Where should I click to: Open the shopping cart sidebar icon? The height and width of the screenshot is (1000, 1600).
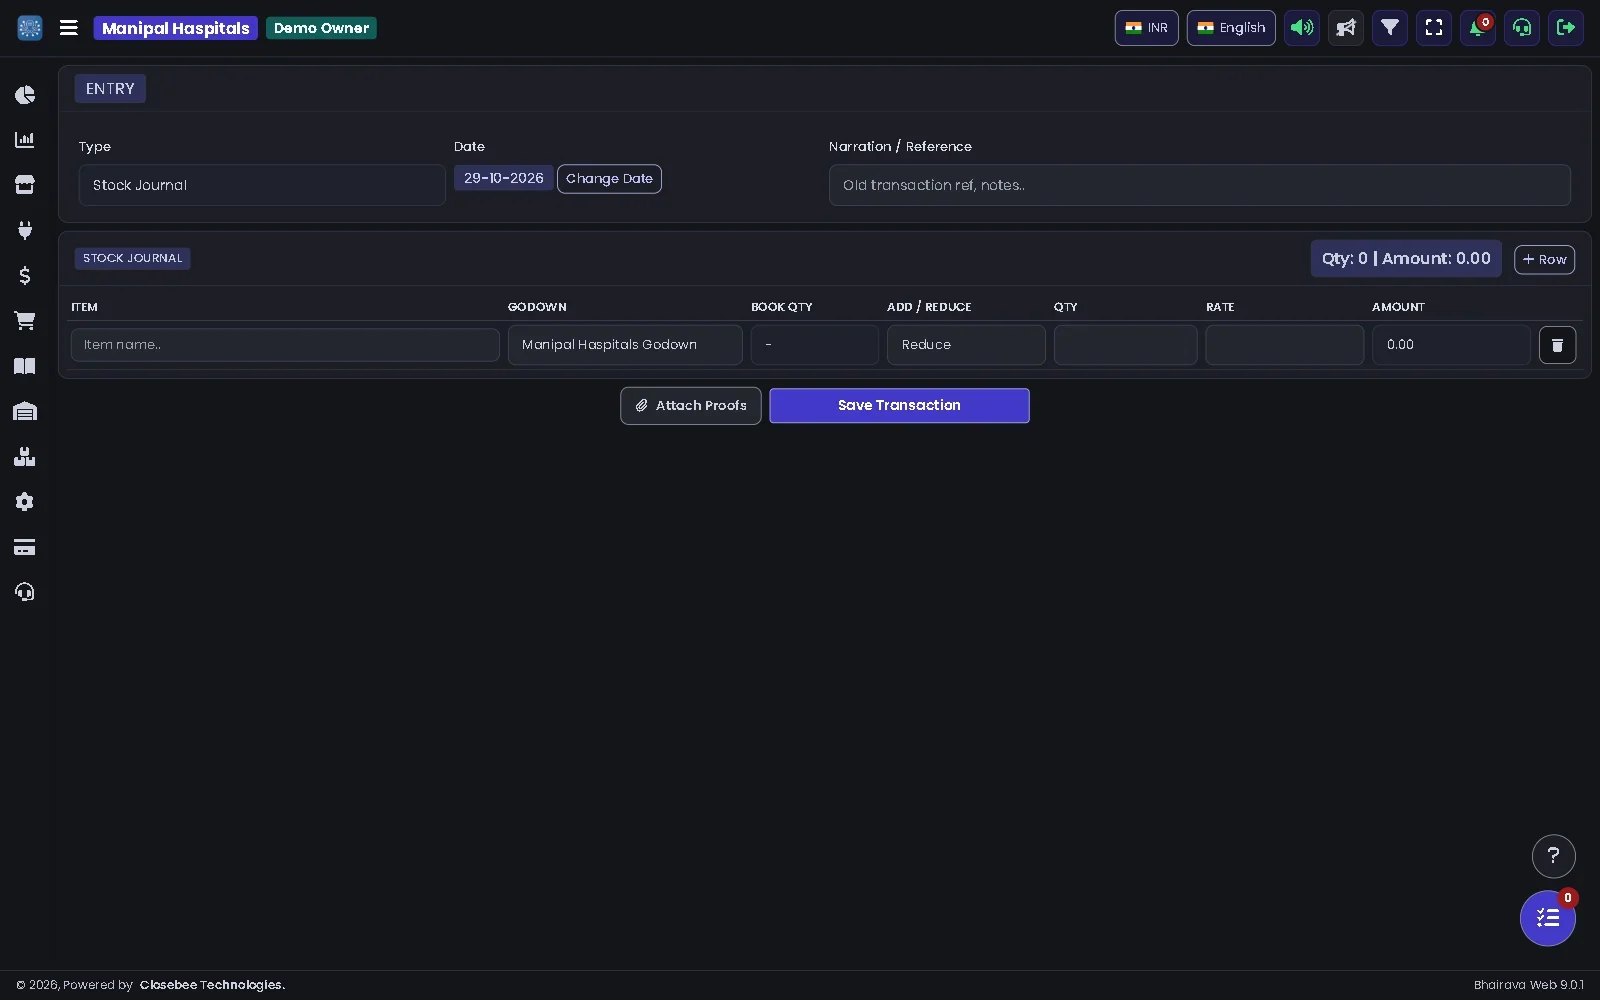(25, 321)
